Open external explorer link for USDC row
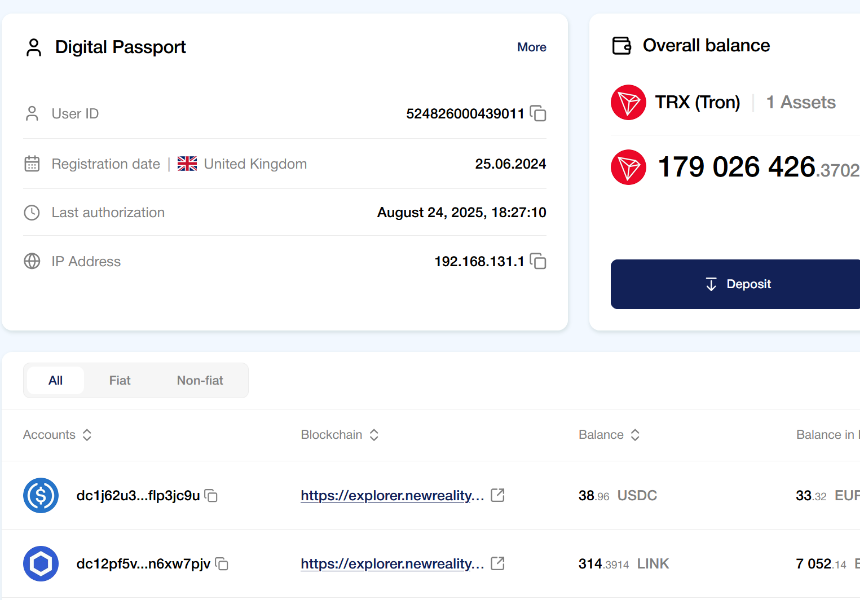Image resolution: width=860 pixels, height=600 pixels. tap(497, 495)
